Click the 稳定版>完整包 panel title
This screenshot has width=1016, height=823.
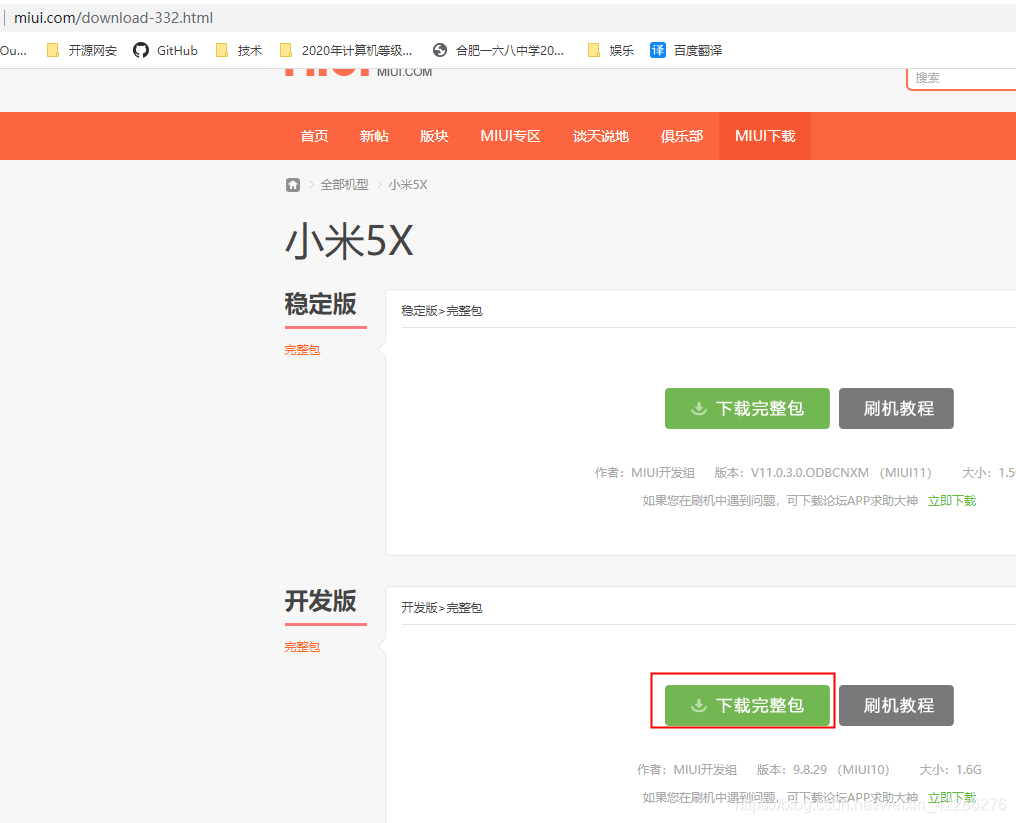pos(441,311)
